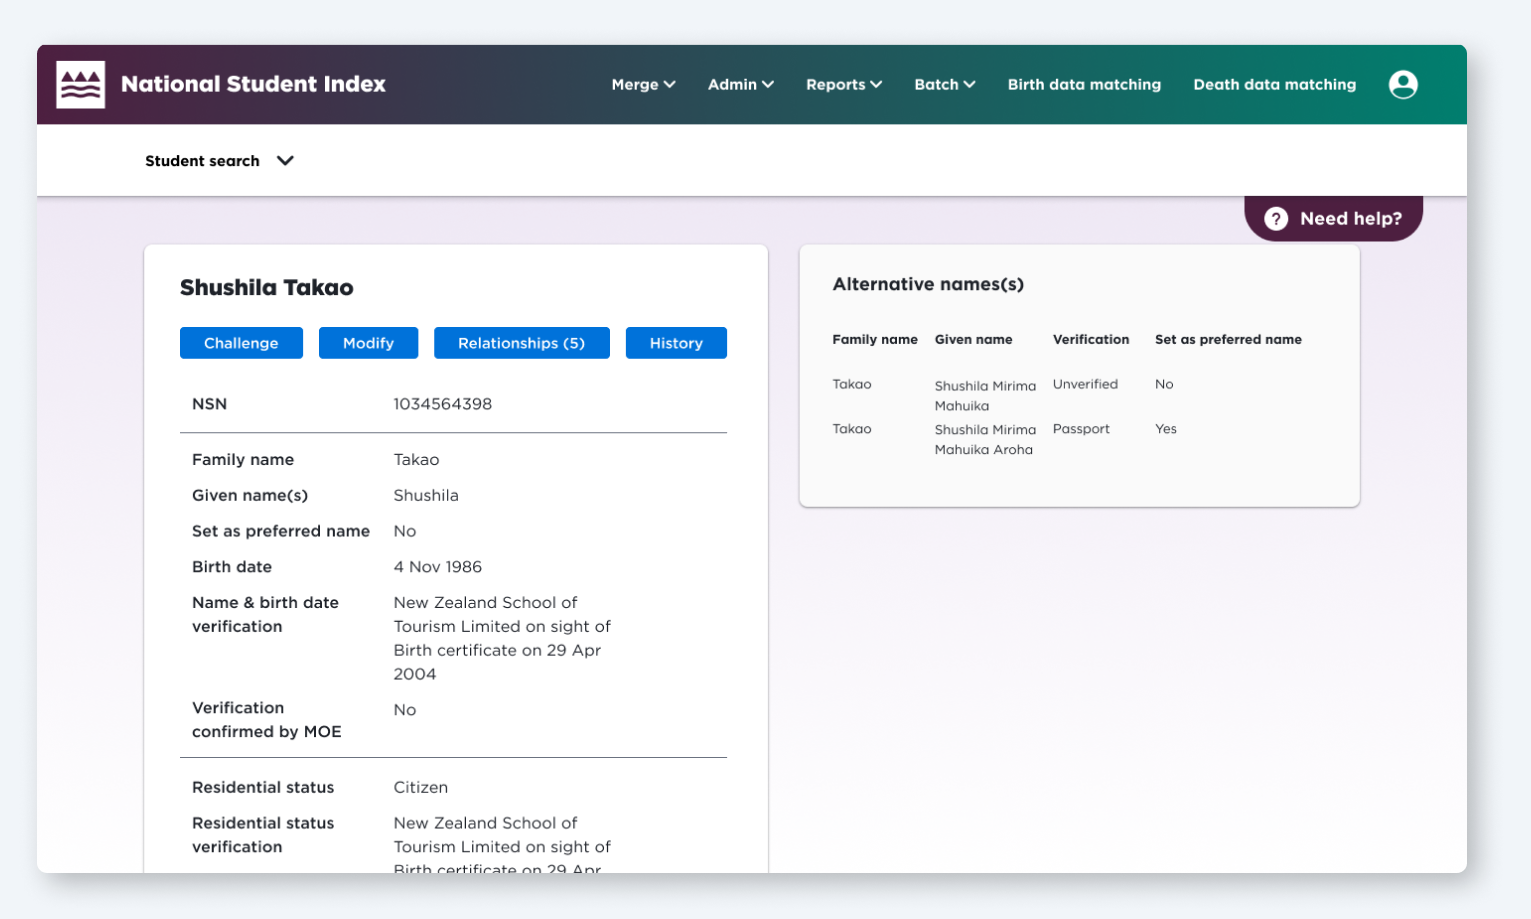Click the NSN number 1034564398
1531x919 pixels.
442,404
